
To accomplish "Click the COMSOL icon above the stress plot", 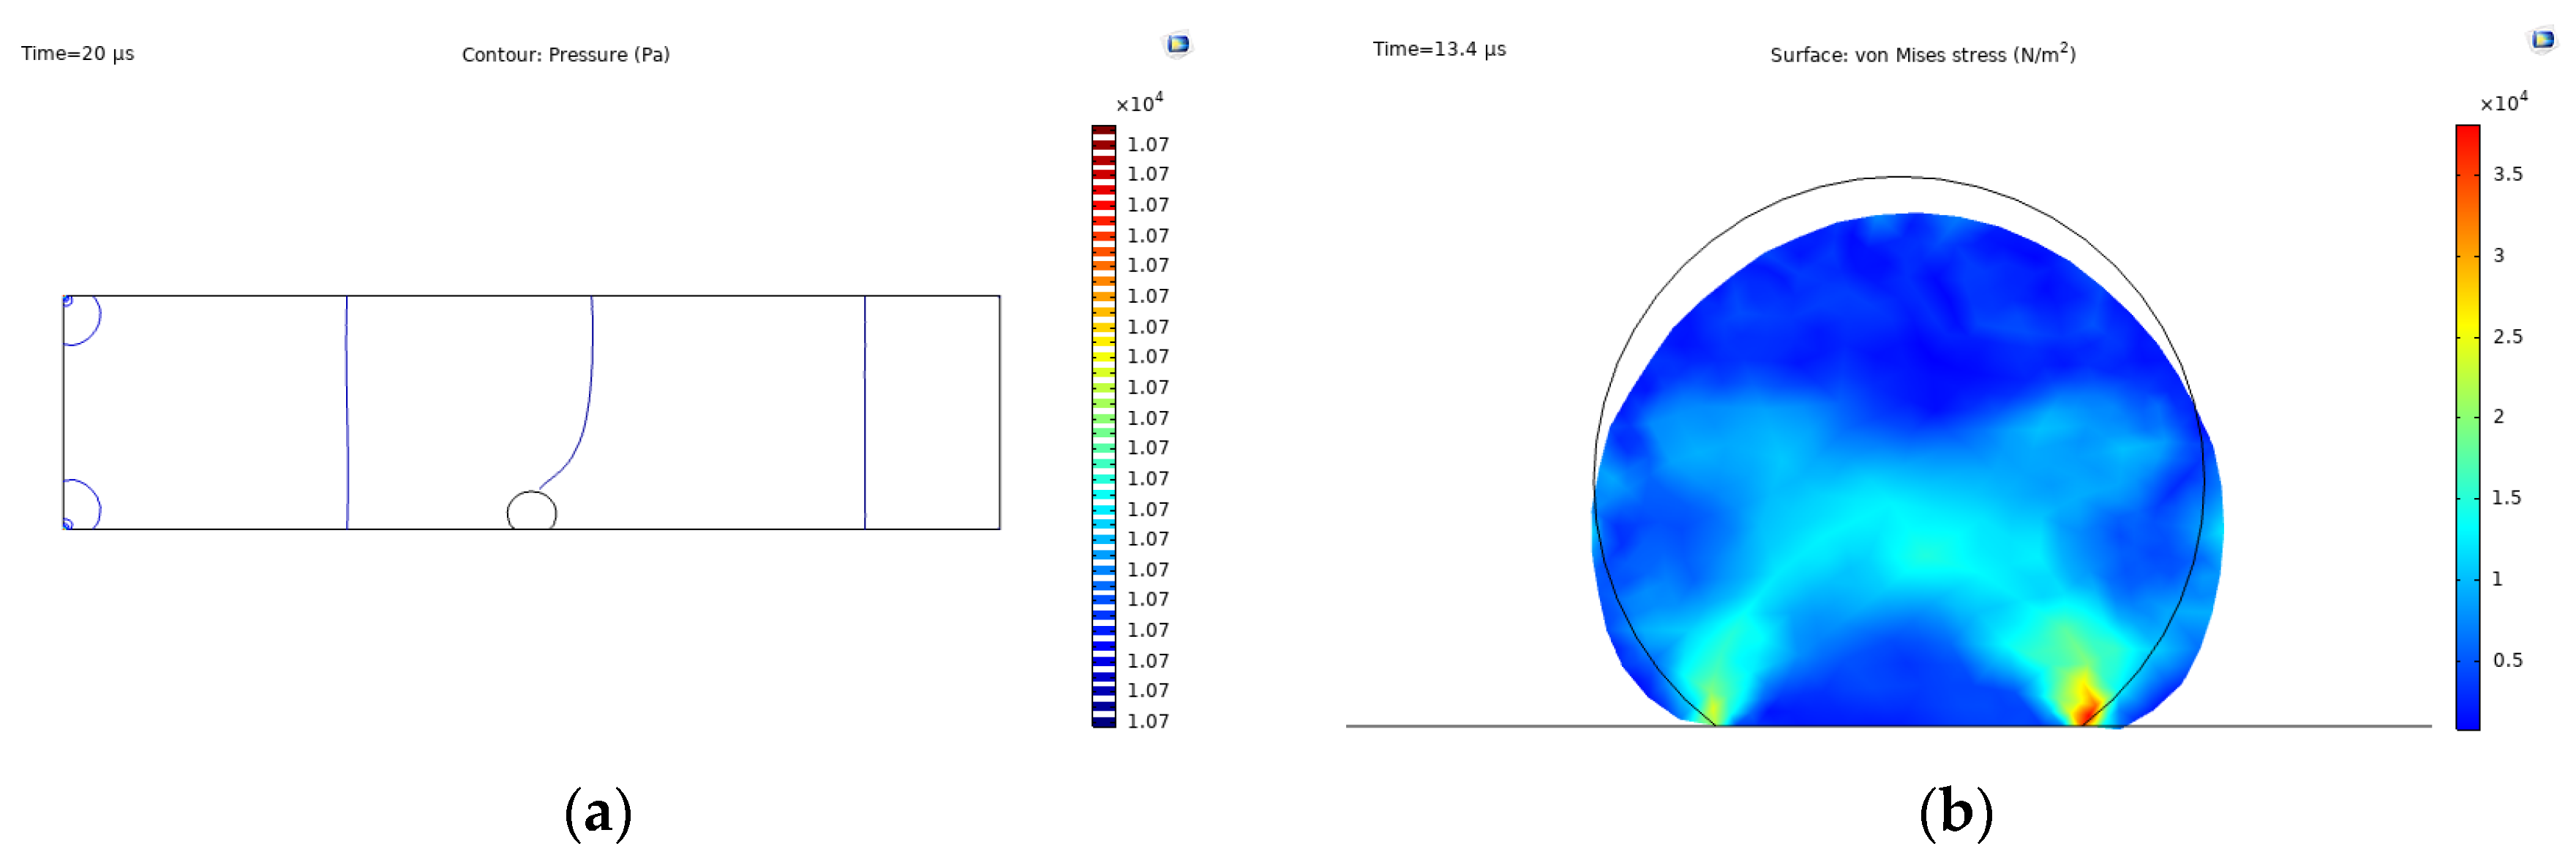I will (2542, 40).
